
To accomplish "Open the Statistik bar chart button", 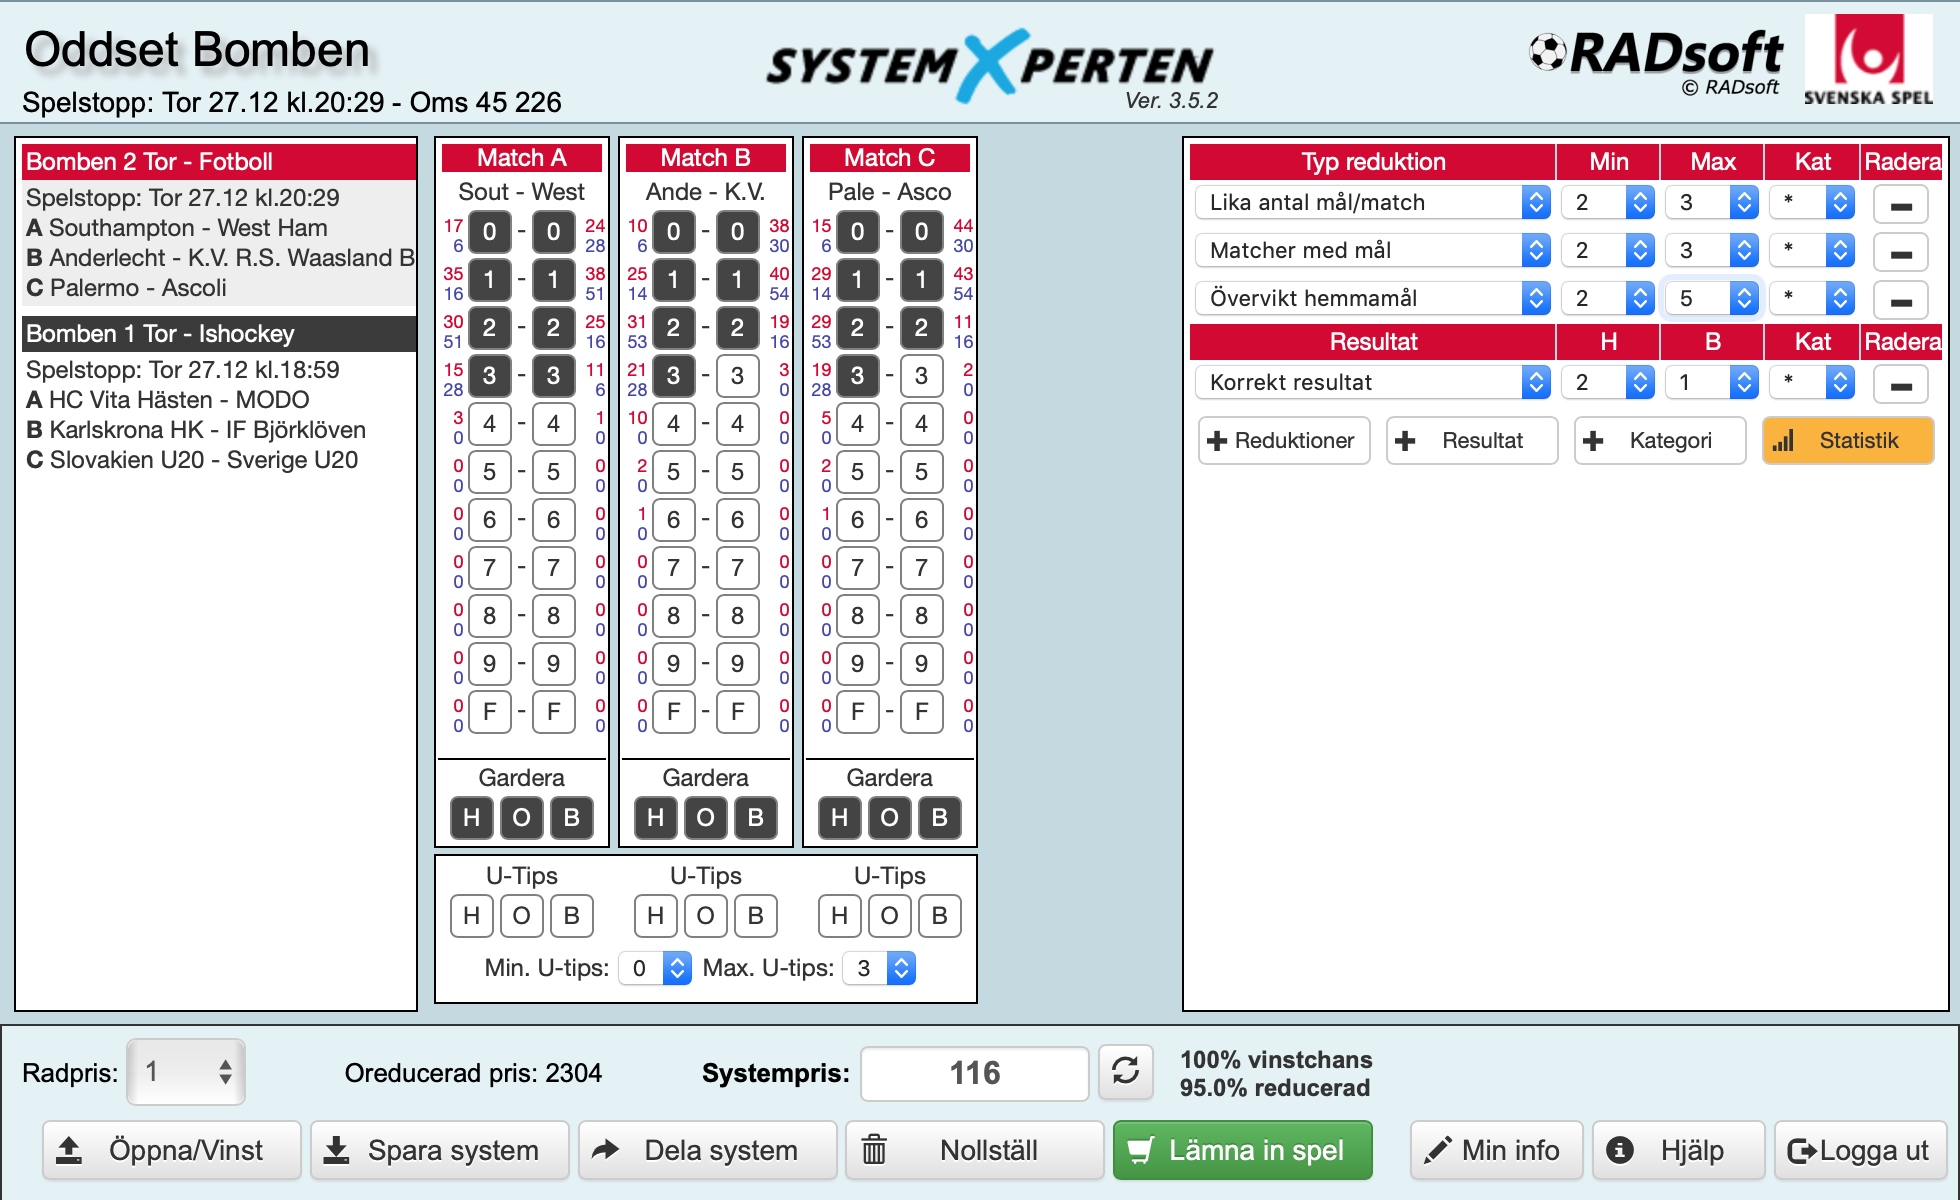I will click(1847, 441).
